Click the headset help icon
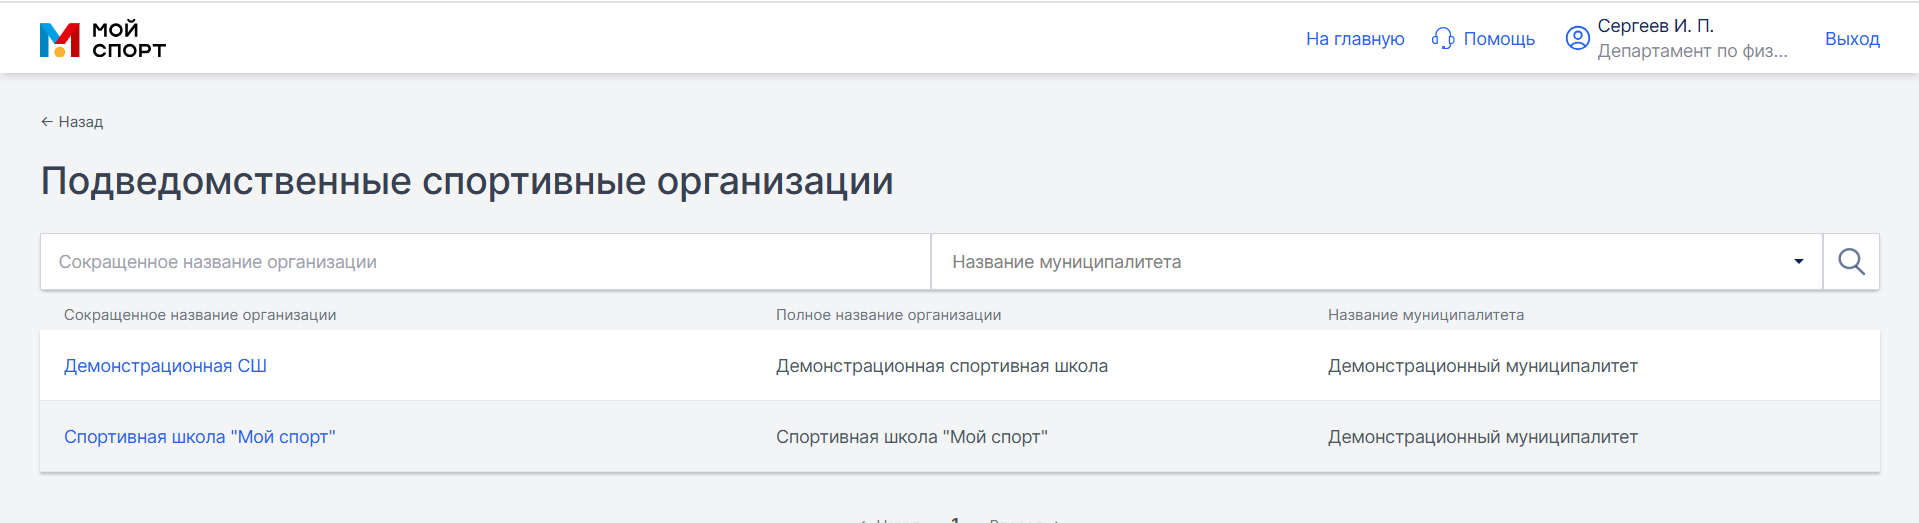The image size is (1919, 523). point(1442,39)
